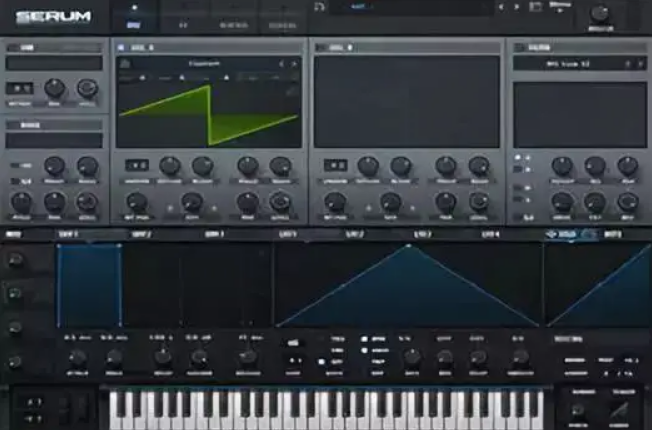Click the fourth macro knob
The width and height of the screenshot is (652, 430).
[15, 361]
